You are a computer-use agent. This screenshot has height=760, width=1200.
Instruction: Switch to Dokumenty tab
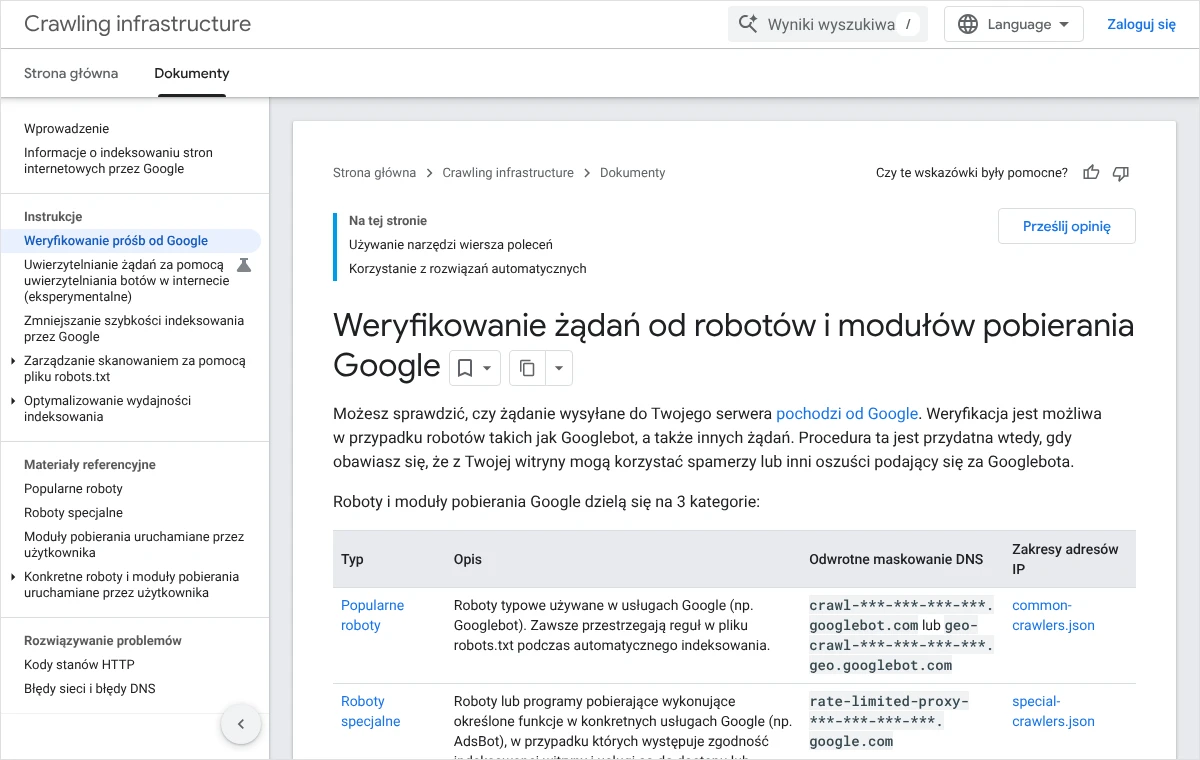192,73
